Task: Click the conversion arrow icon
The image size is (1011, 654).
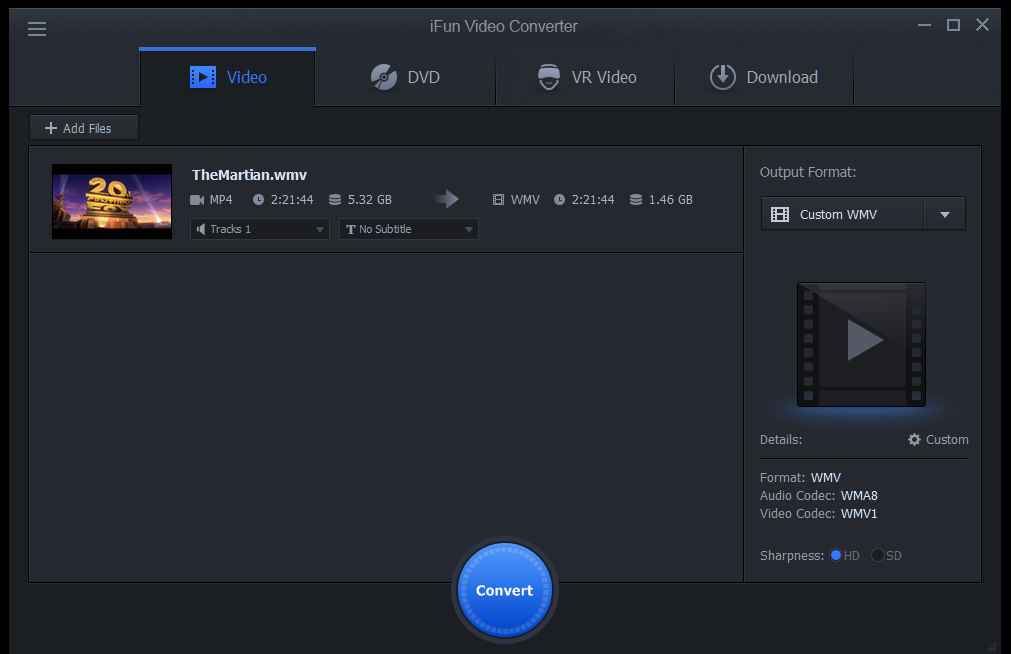Action: [446, 199]
